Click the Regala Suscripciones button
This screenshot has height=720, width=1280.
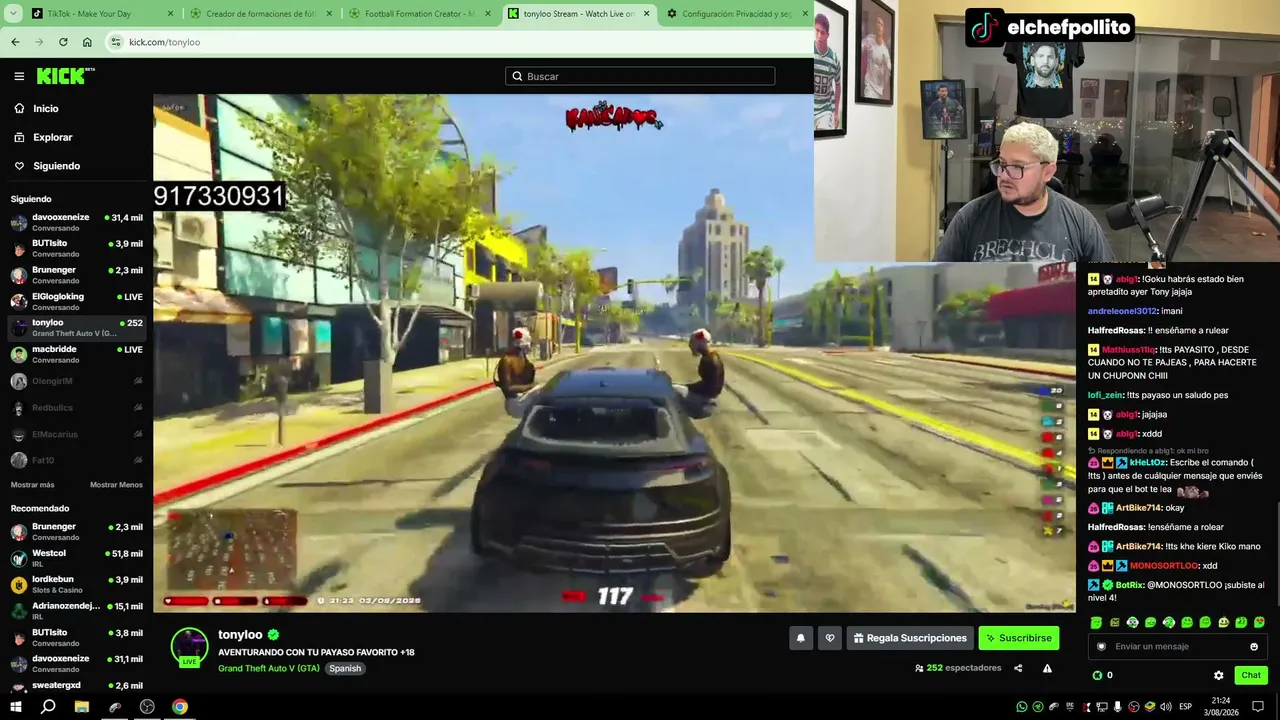pyautogui.click(x=910, y=638)
